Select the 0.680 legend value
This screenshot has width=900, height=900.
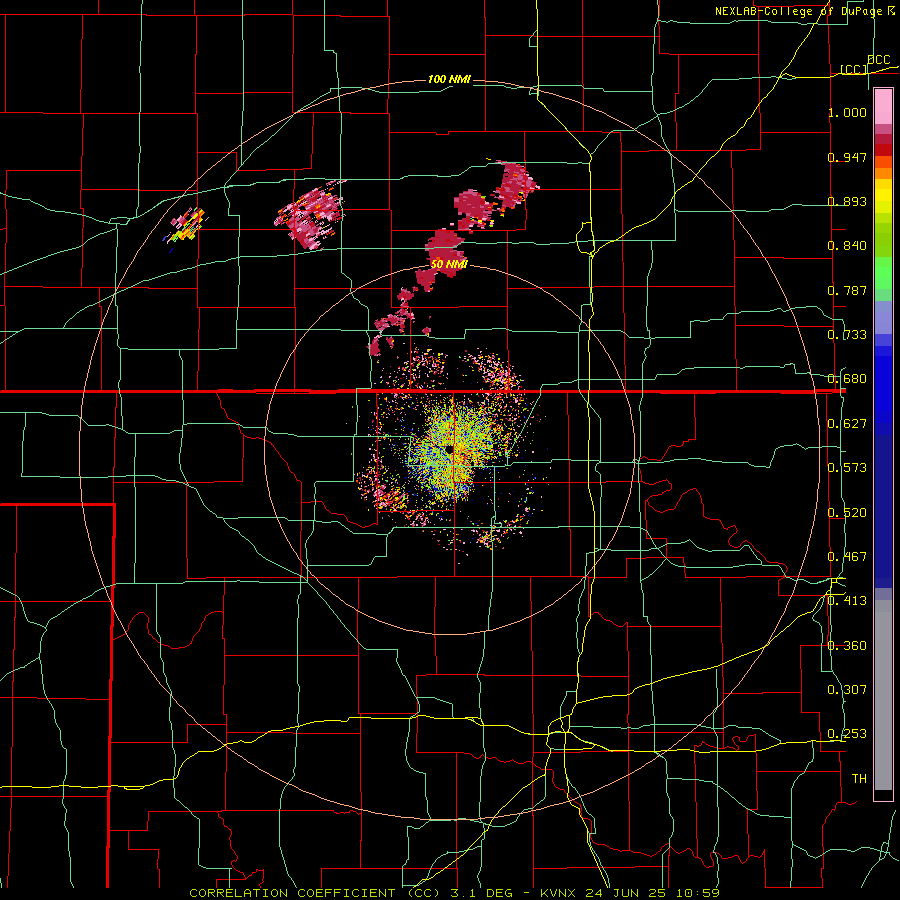click(x=847, y=379)
